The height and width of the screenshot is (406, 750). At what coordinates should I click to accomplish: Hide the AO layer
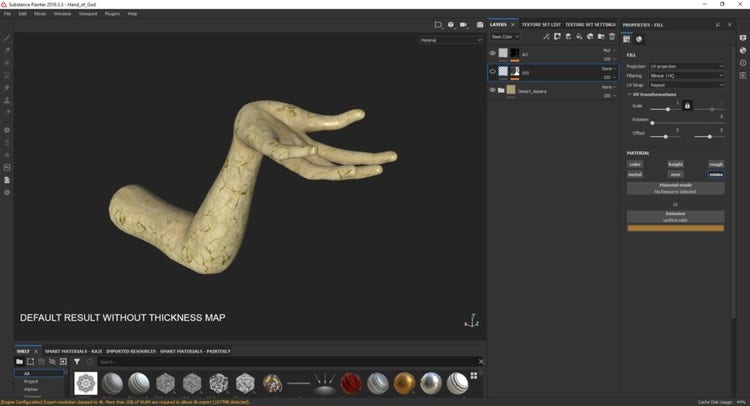point(493,53)
